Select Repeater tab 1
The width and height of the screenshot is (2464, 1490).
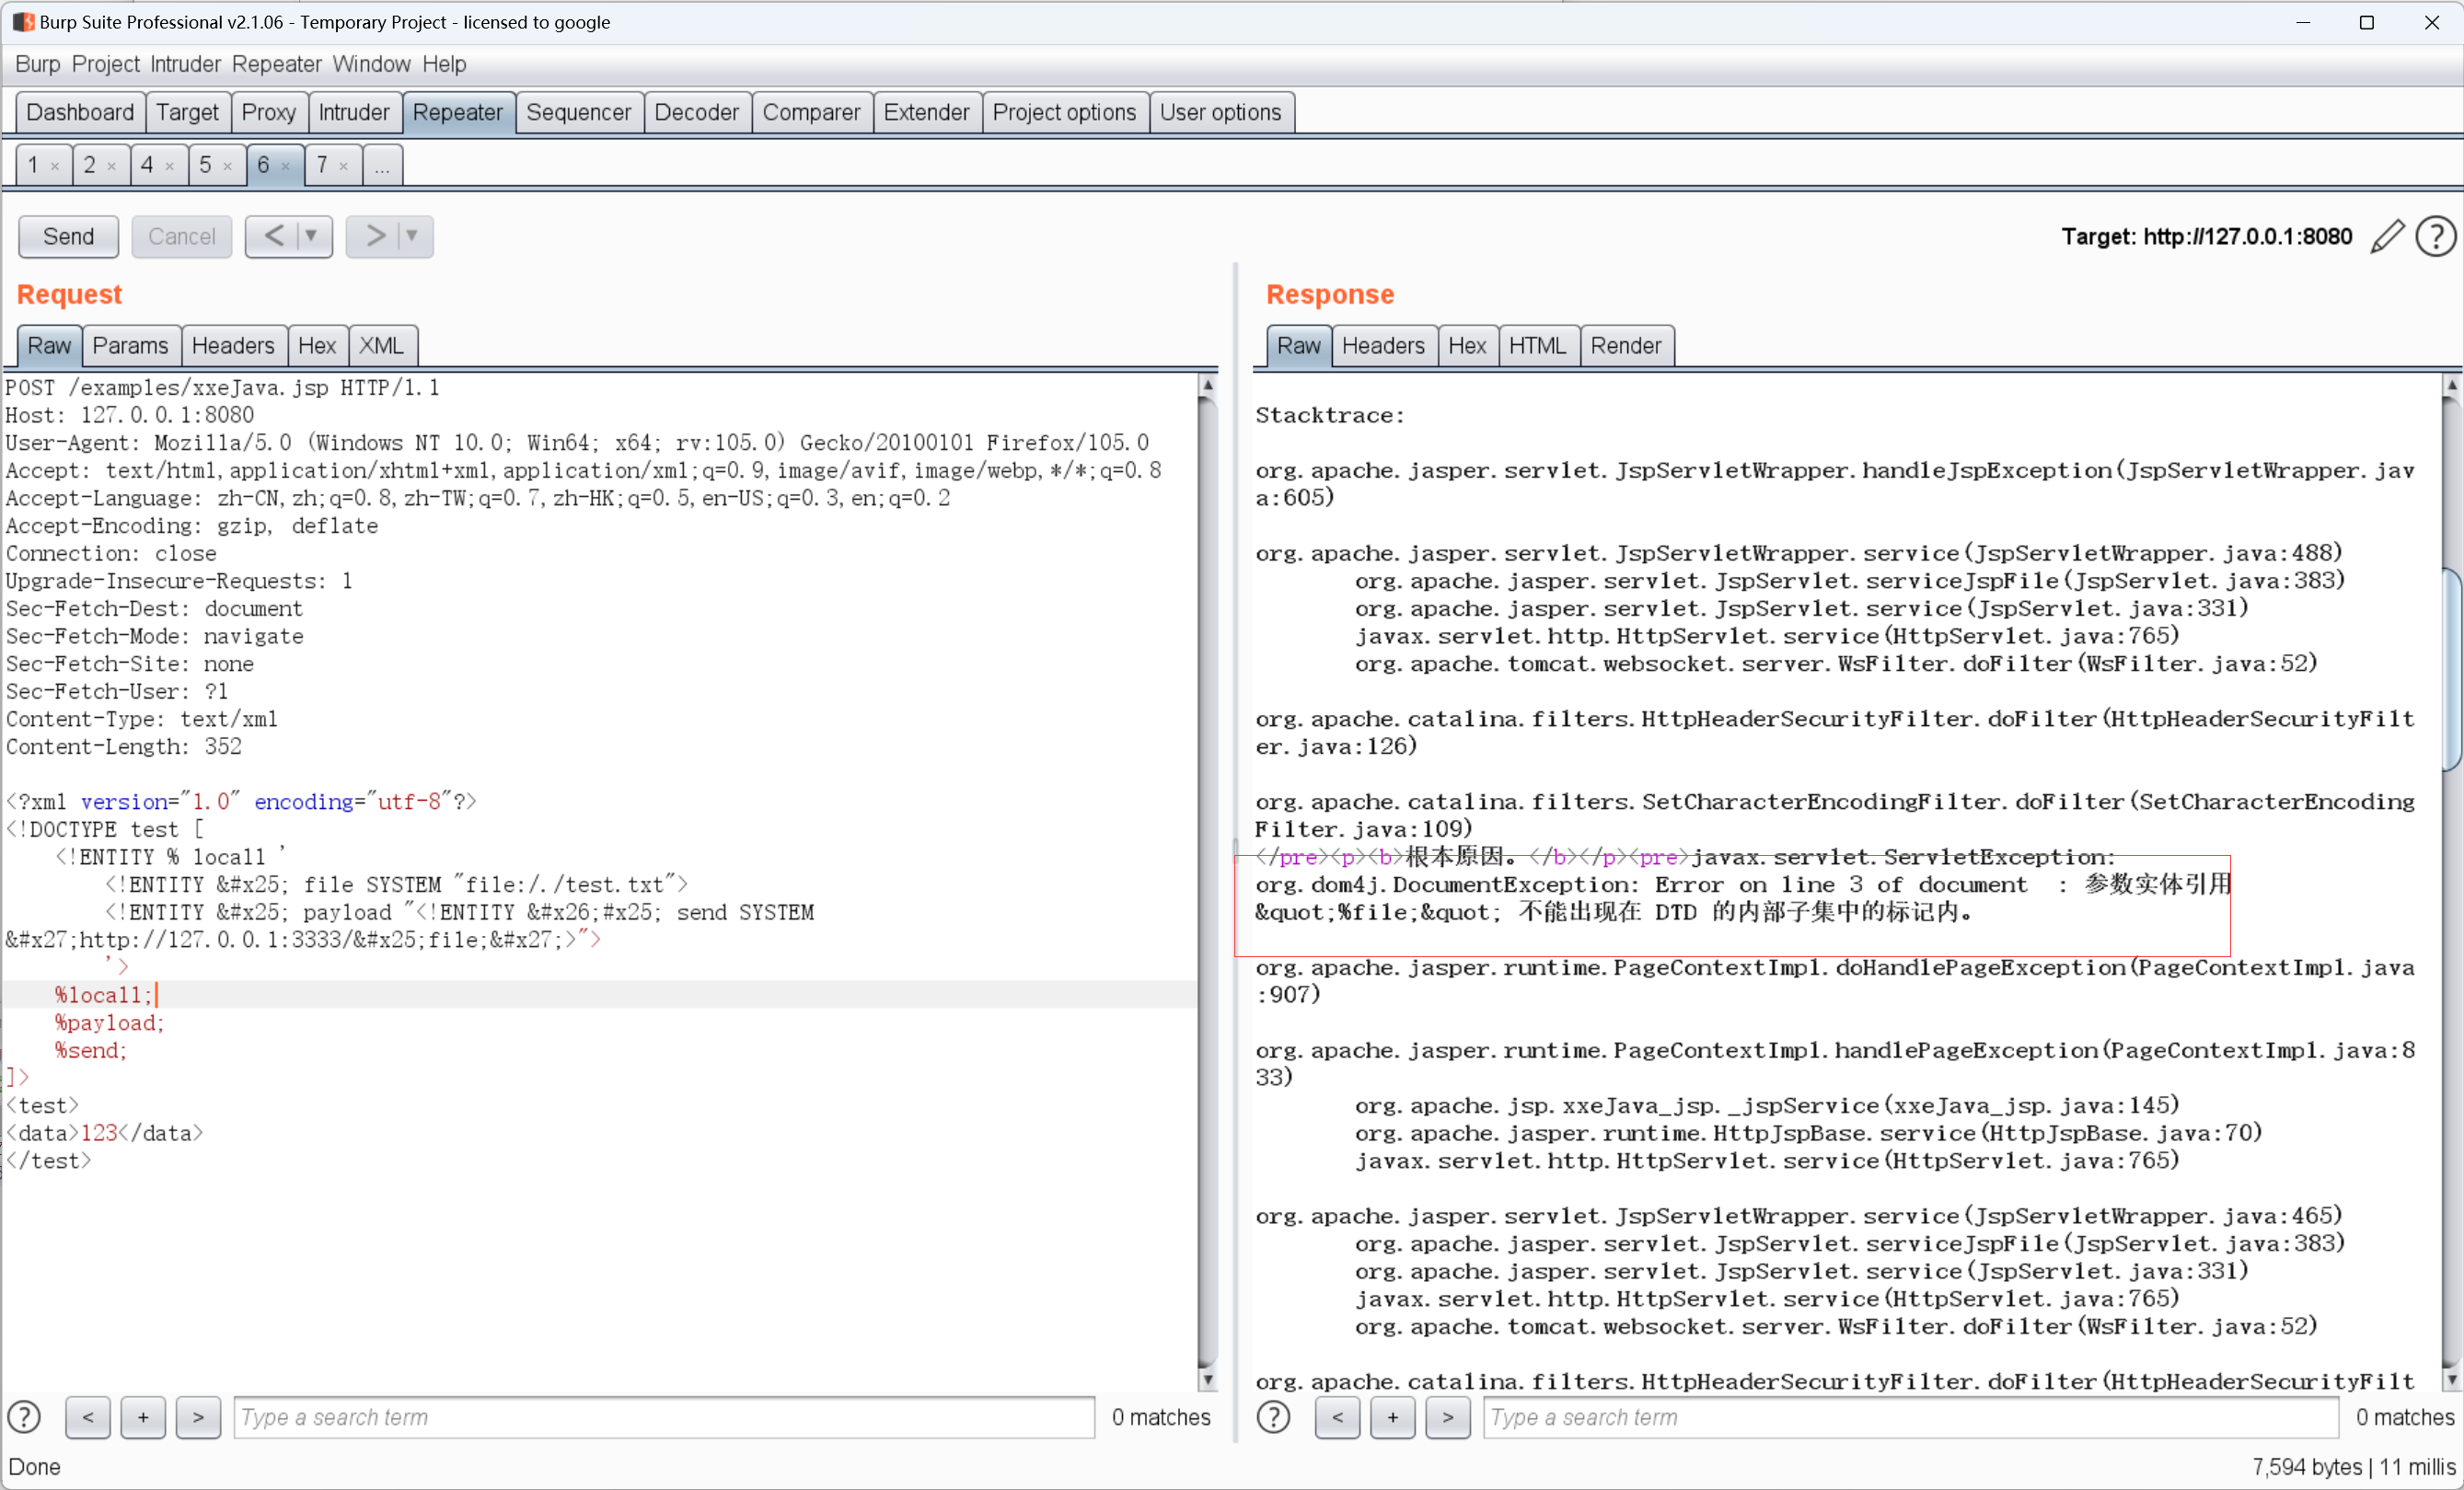coord(33,165)
